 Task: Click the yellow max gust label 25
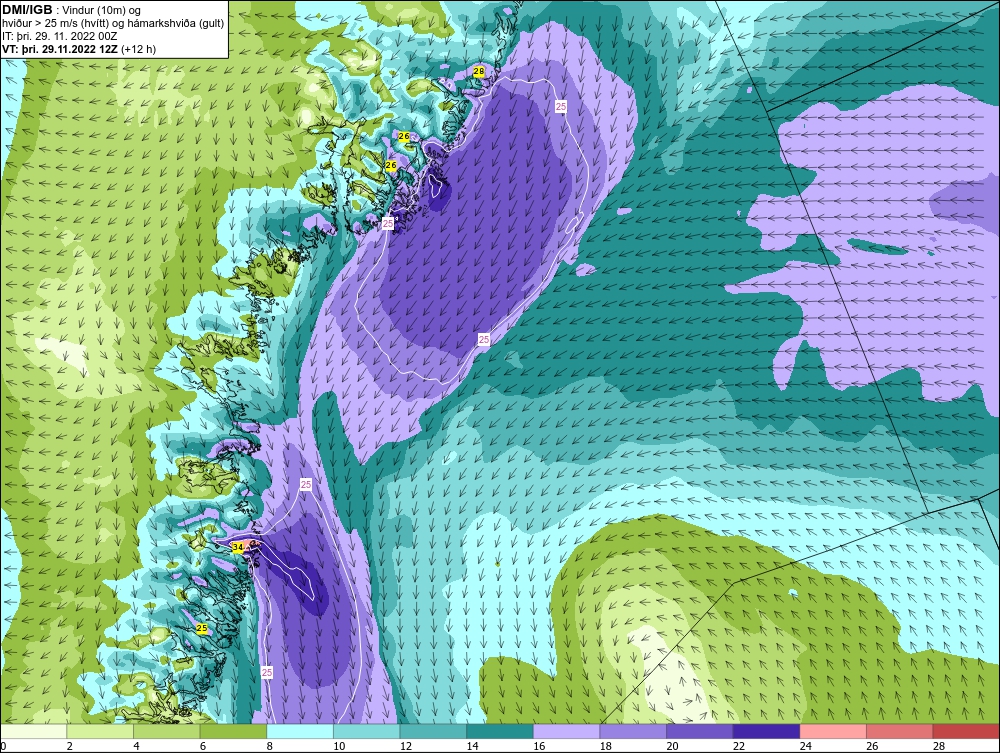202,628
